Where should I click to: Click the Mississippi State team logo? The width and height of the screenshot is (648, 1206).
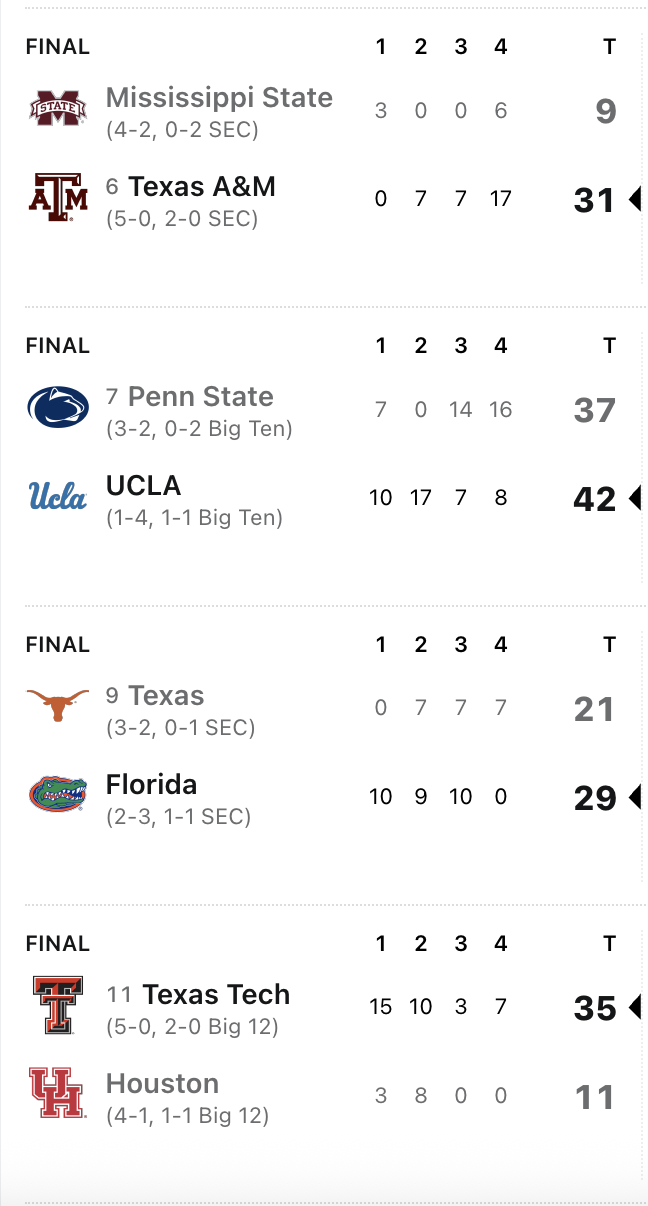click(58, 109)
